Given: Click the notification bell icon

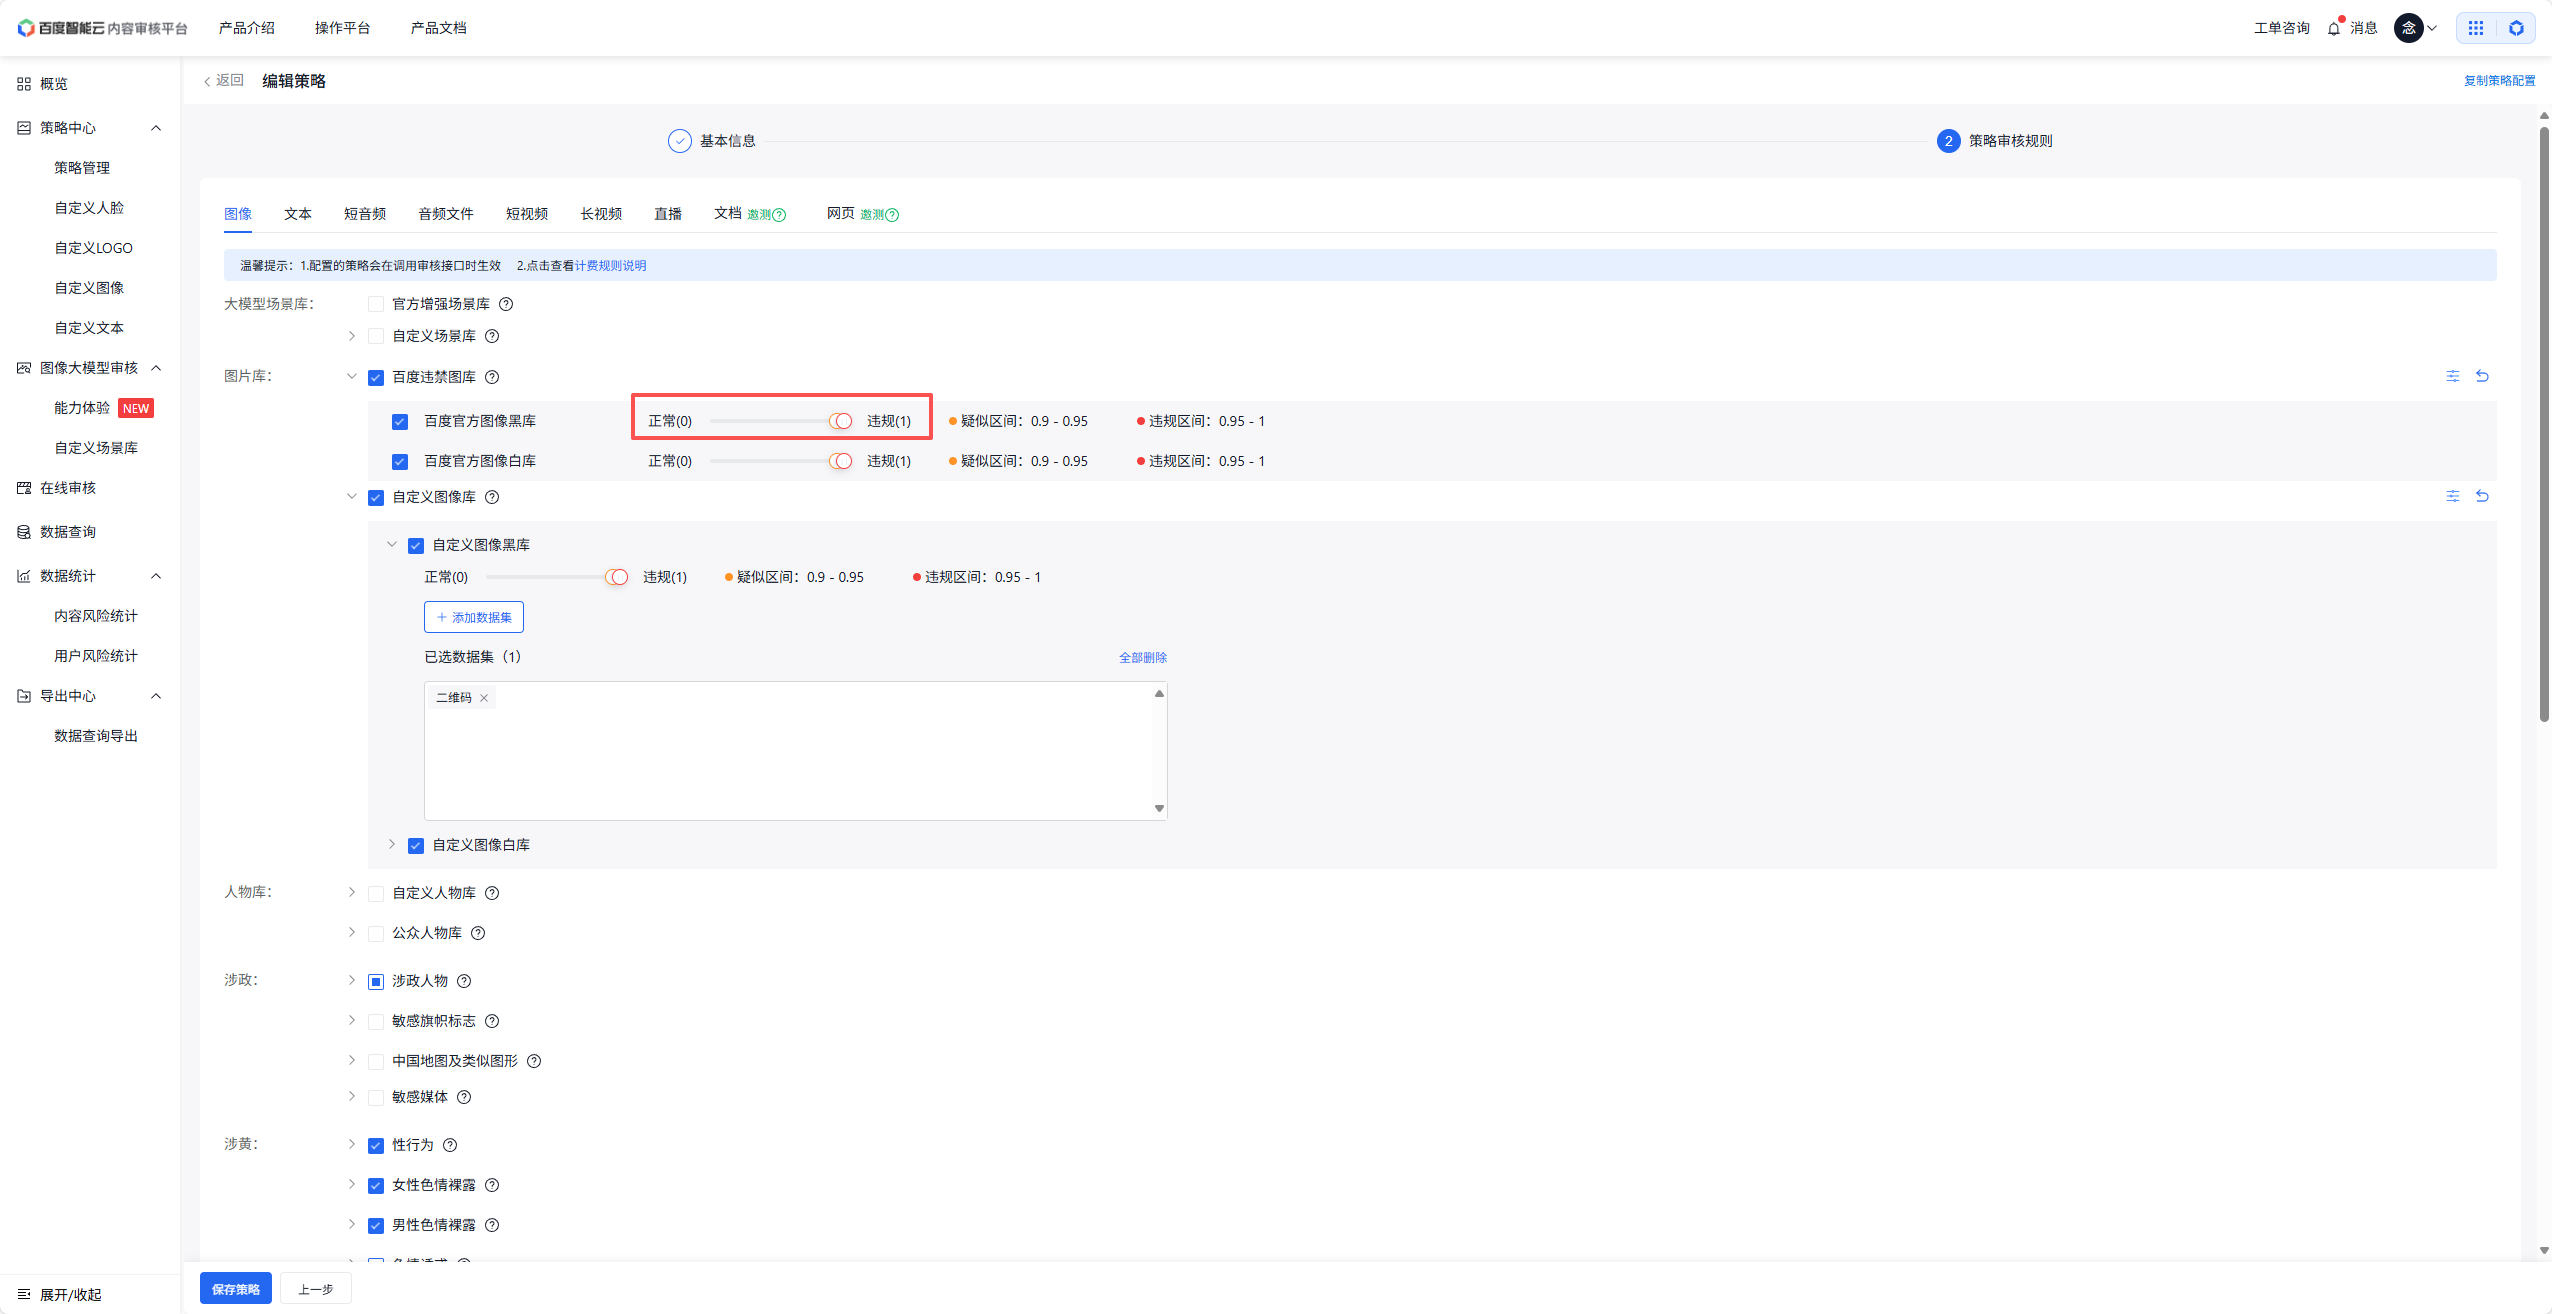Looking at the screenshot, I should pos(2334,28).
